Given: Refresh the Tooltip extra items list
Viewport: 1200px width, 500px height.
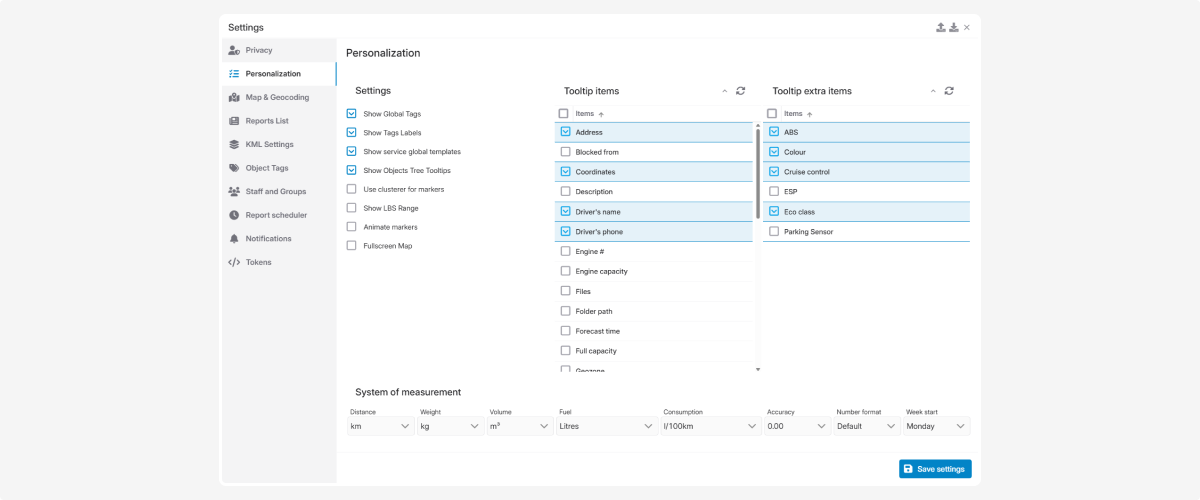Looking at the screenshot, I should pyautogui.click(x=949, y=91).
